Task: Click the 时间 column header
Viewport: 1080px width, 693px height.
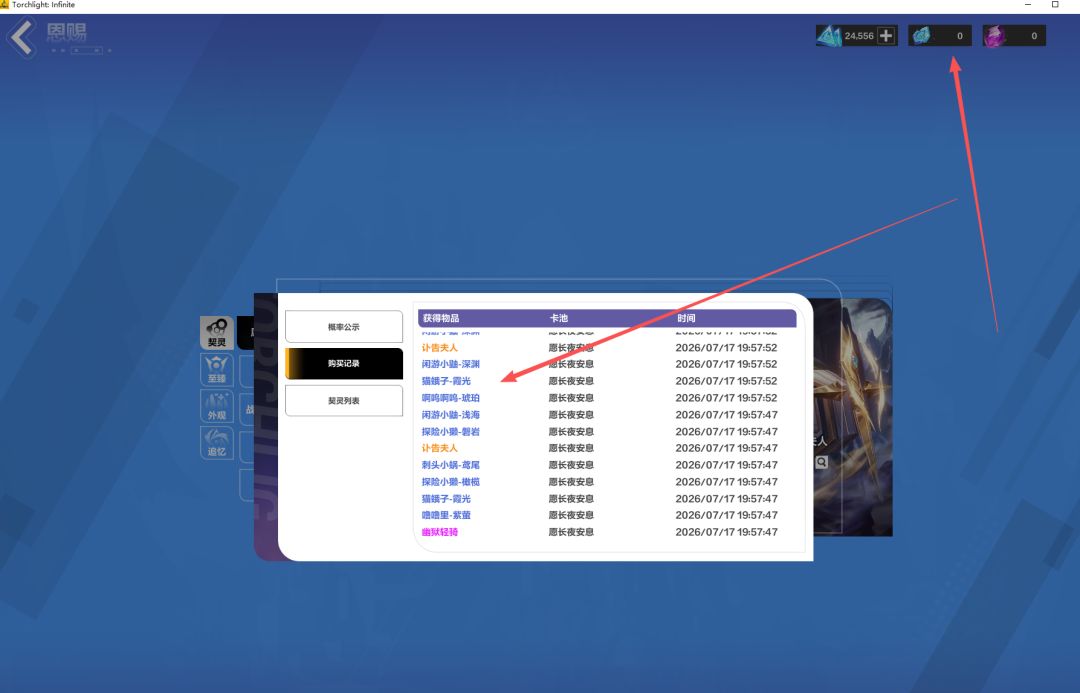Action: [686, 318]
